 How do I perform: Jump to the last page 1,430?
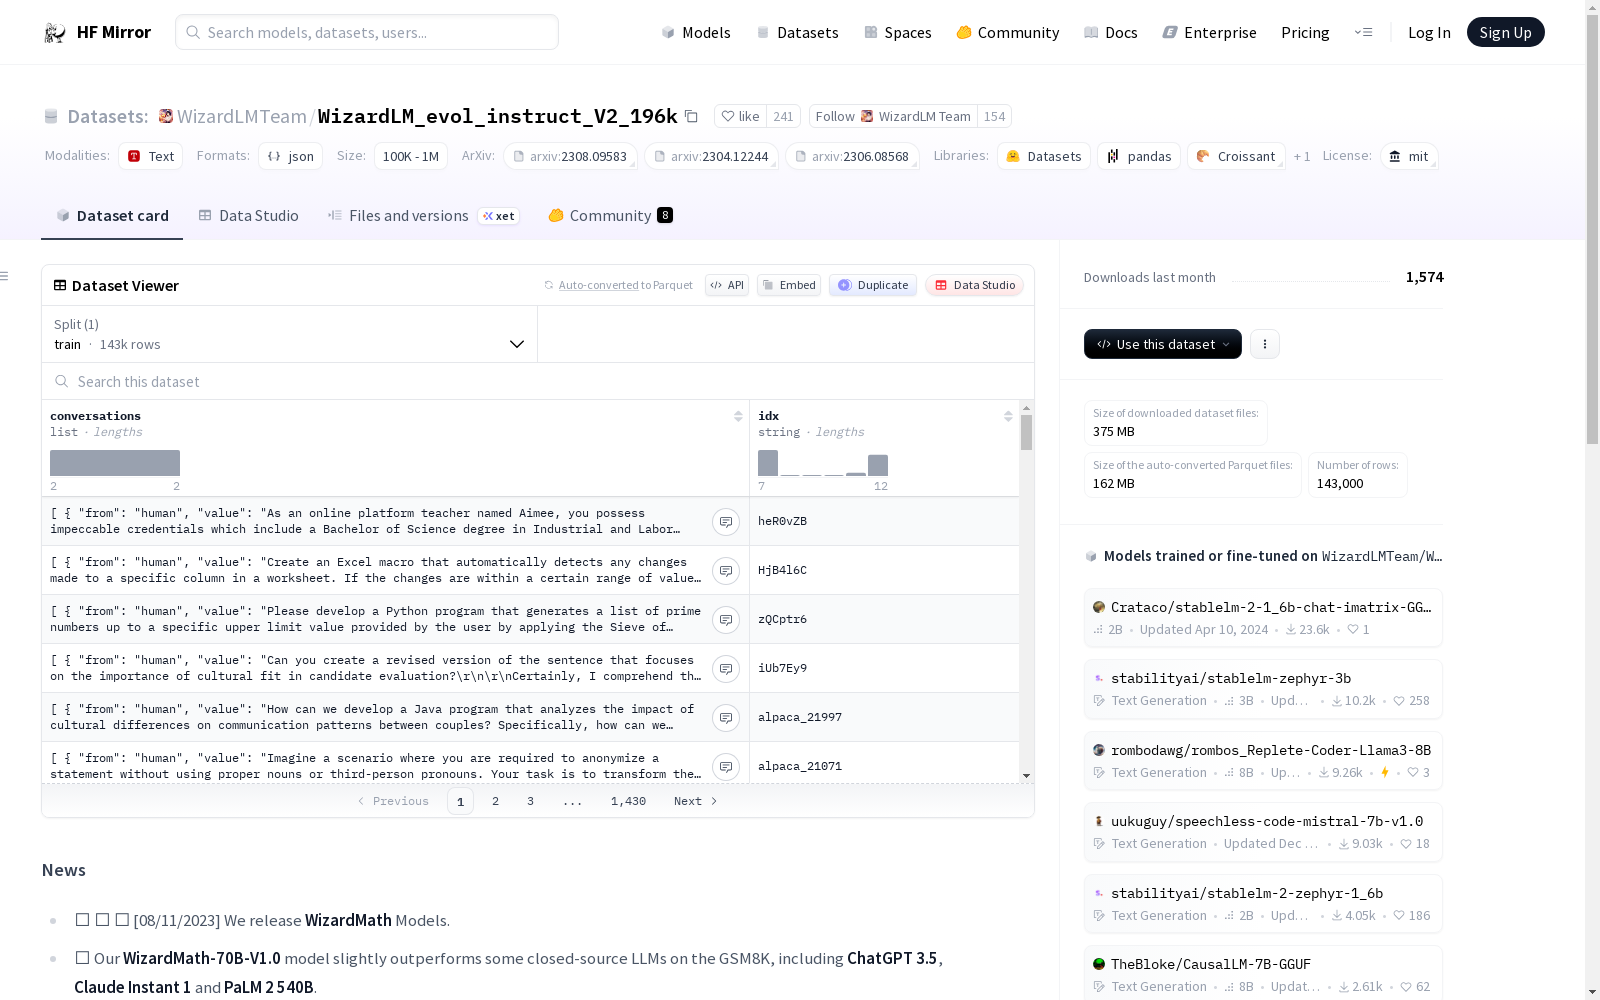click(628, 801)
